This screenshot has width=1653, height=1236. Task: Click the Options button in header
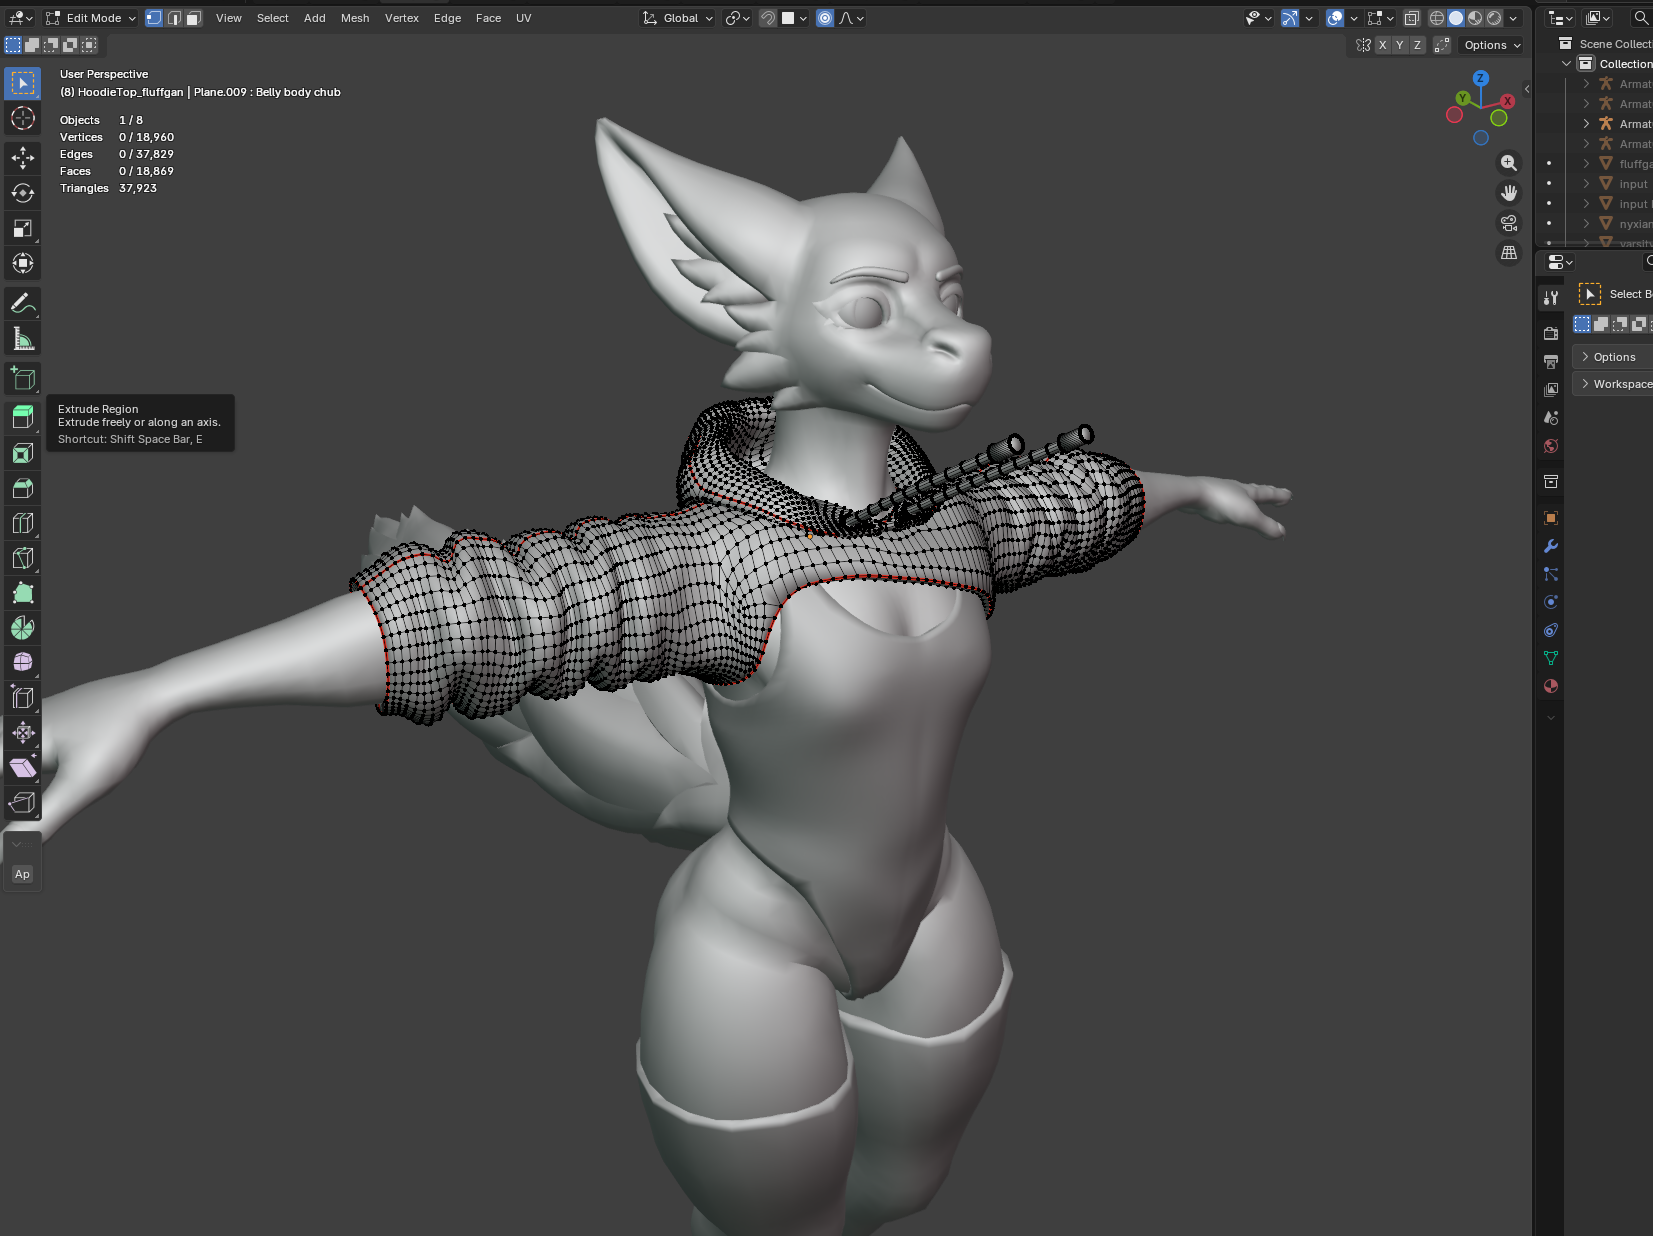1492,45
